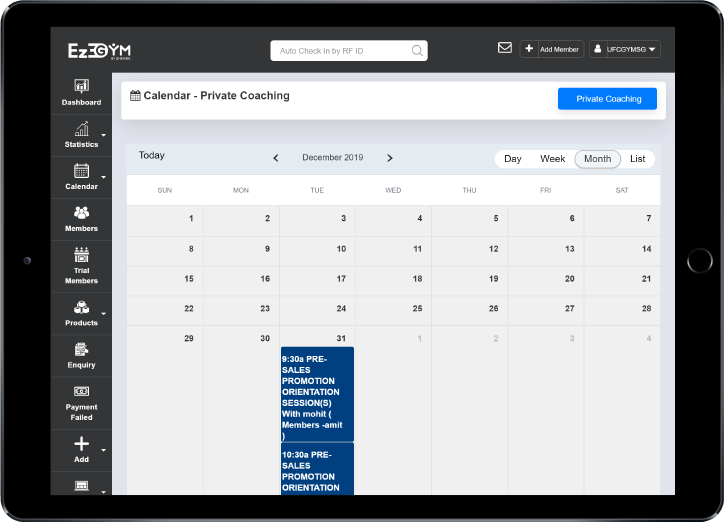Go to previous month arrow
This screenshot has width=724, height=522.
point(276,158)
